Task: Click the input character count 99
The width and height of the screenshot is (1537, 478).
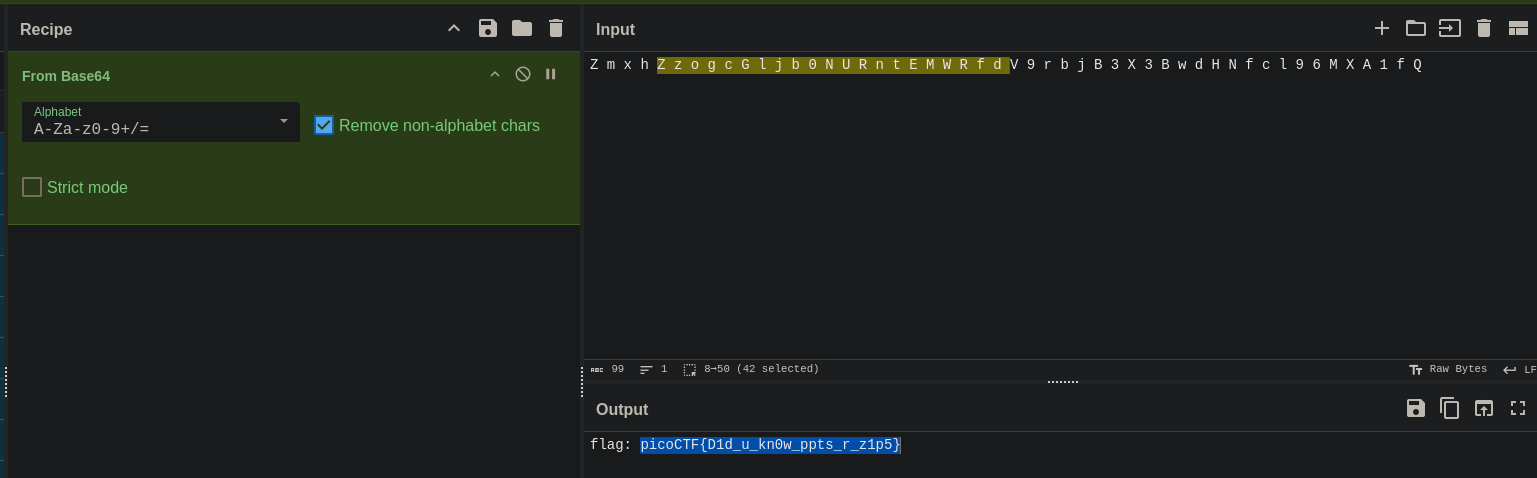Action: coord(607,369)
